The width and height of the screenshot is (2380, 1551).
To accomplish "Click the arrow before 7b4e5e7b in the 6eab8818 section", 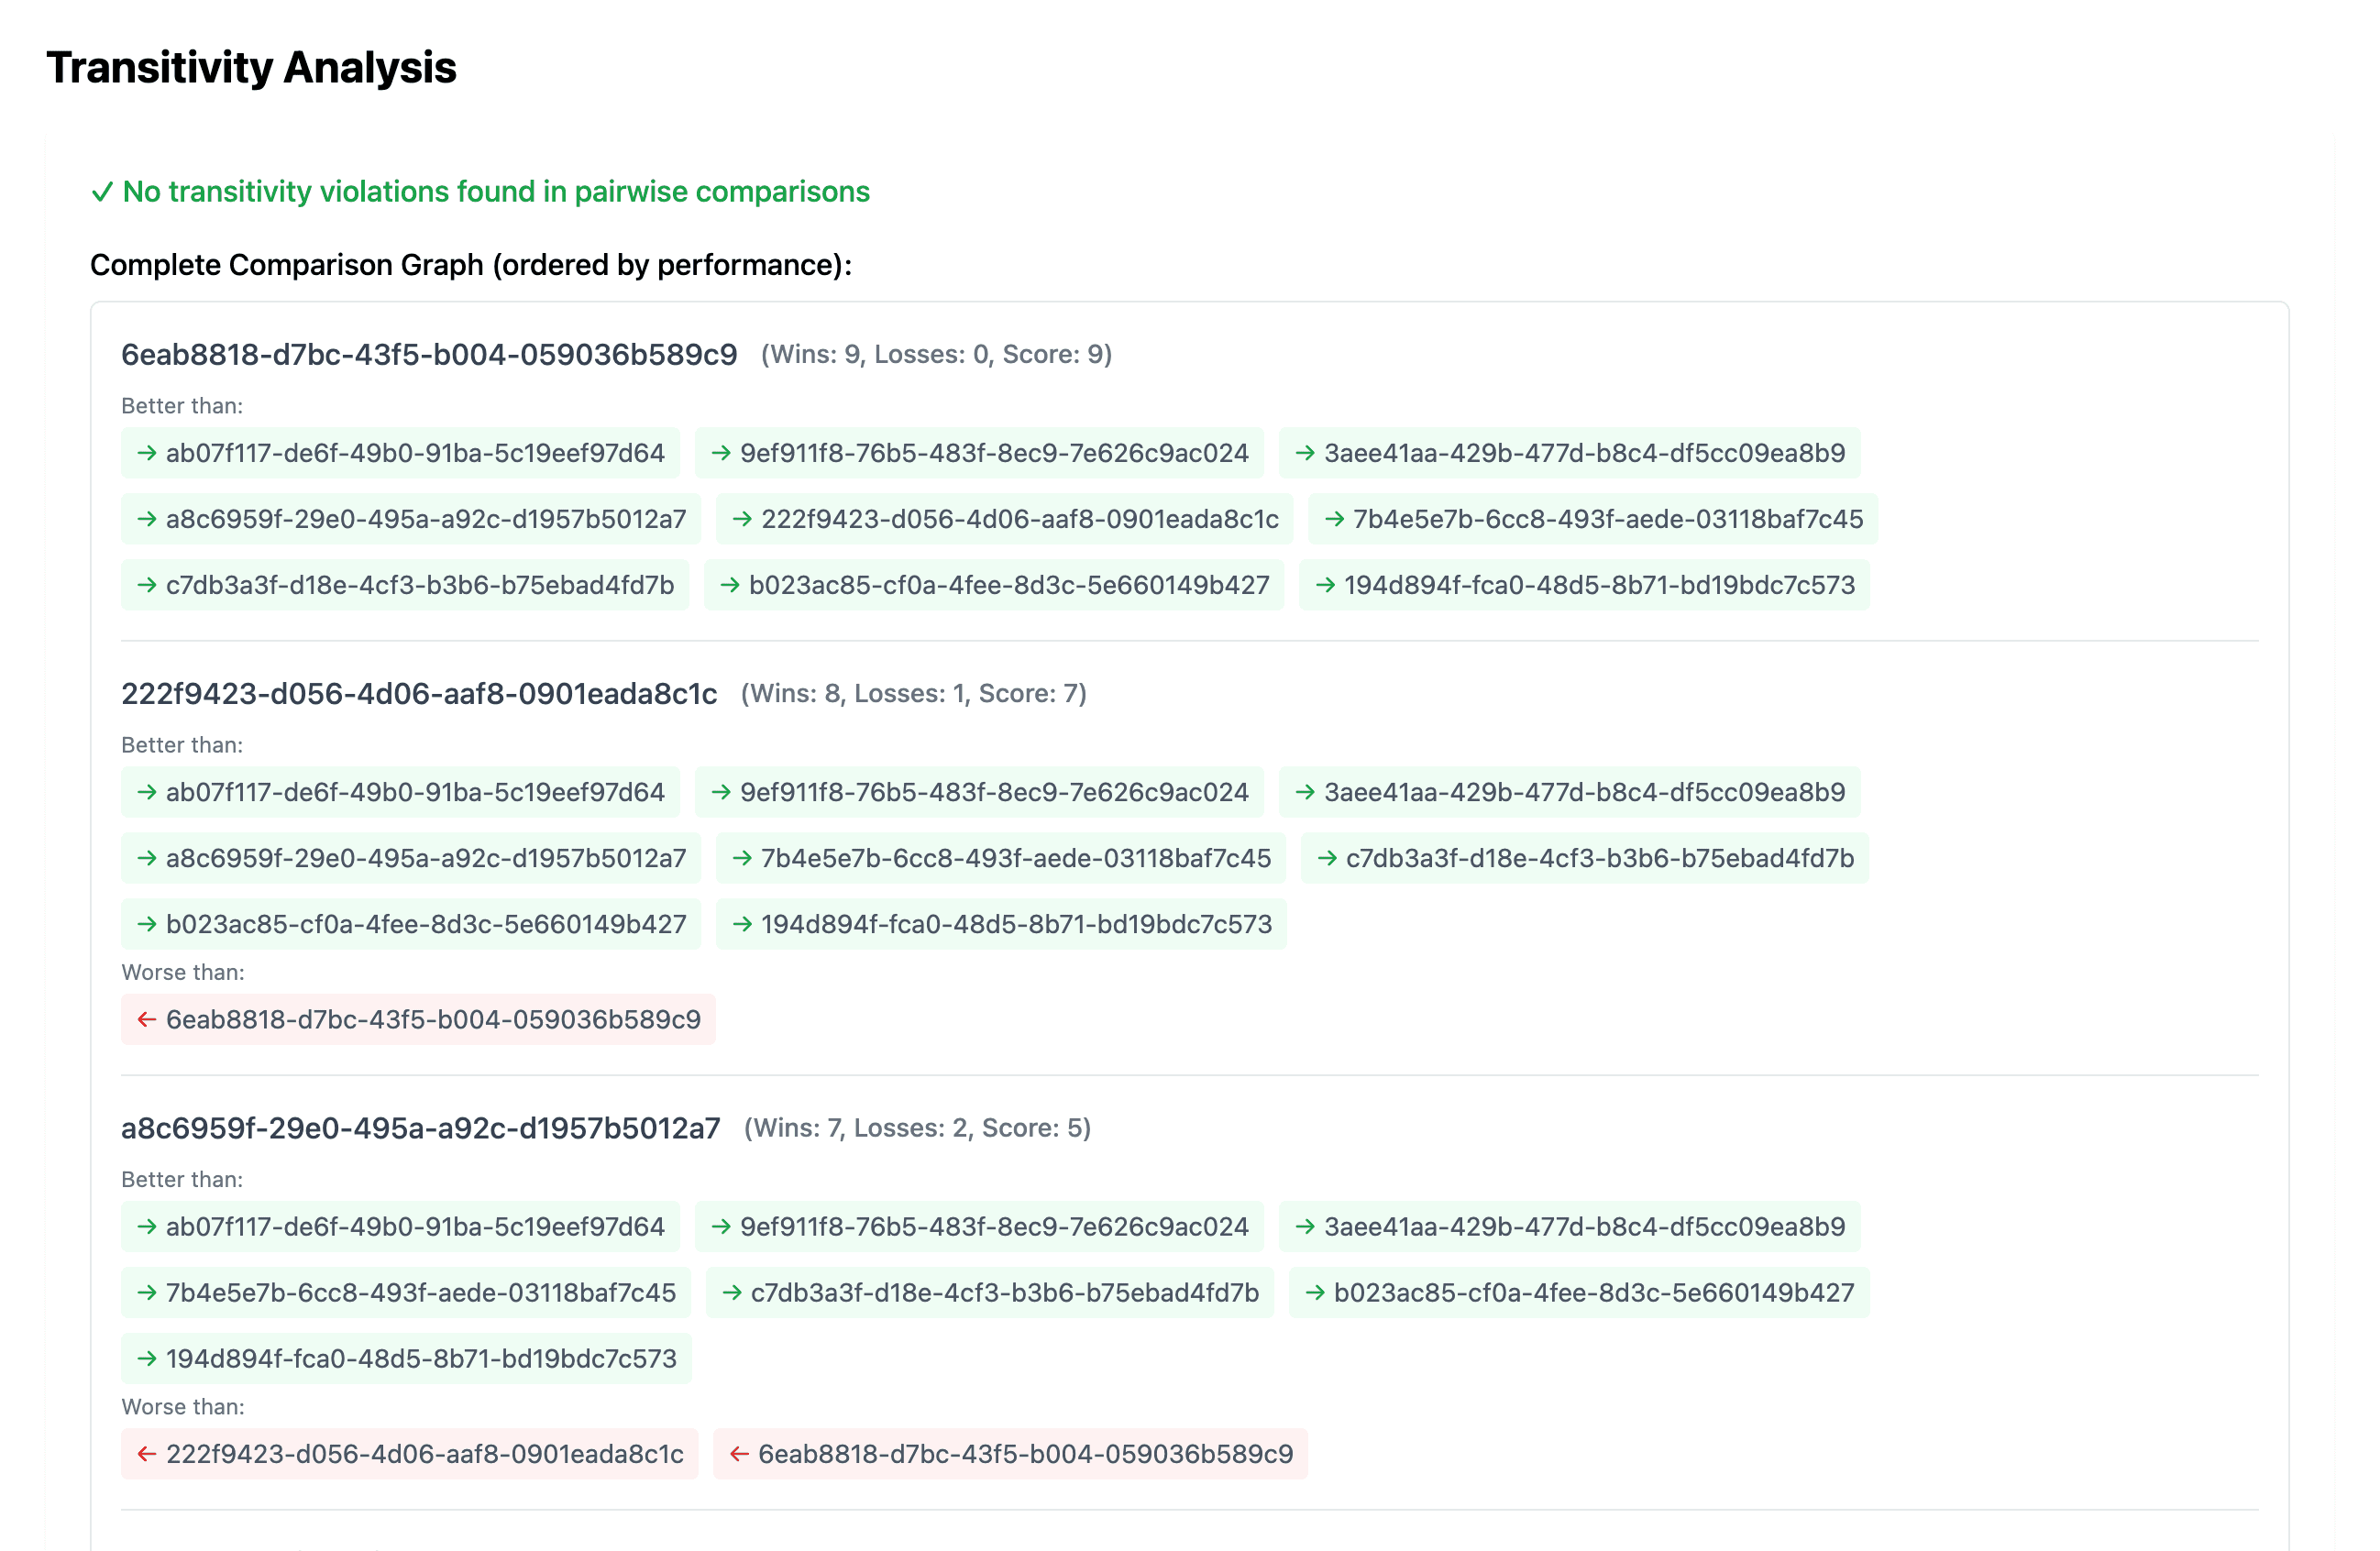I will click(x=1334, y=519).
